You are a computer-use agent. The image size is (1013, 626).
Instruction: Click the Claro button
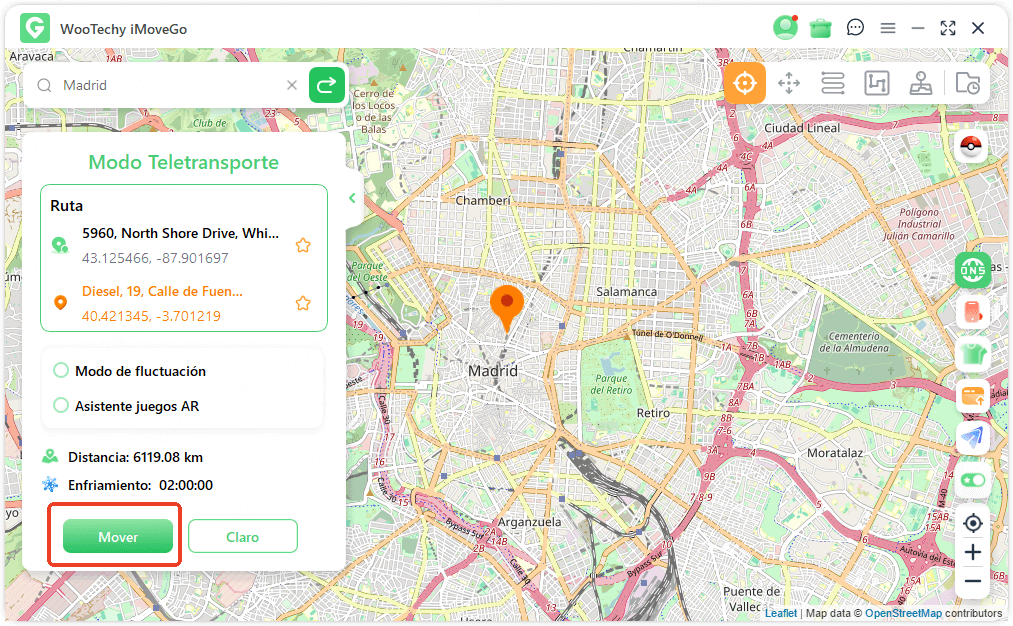coord(242,537)
